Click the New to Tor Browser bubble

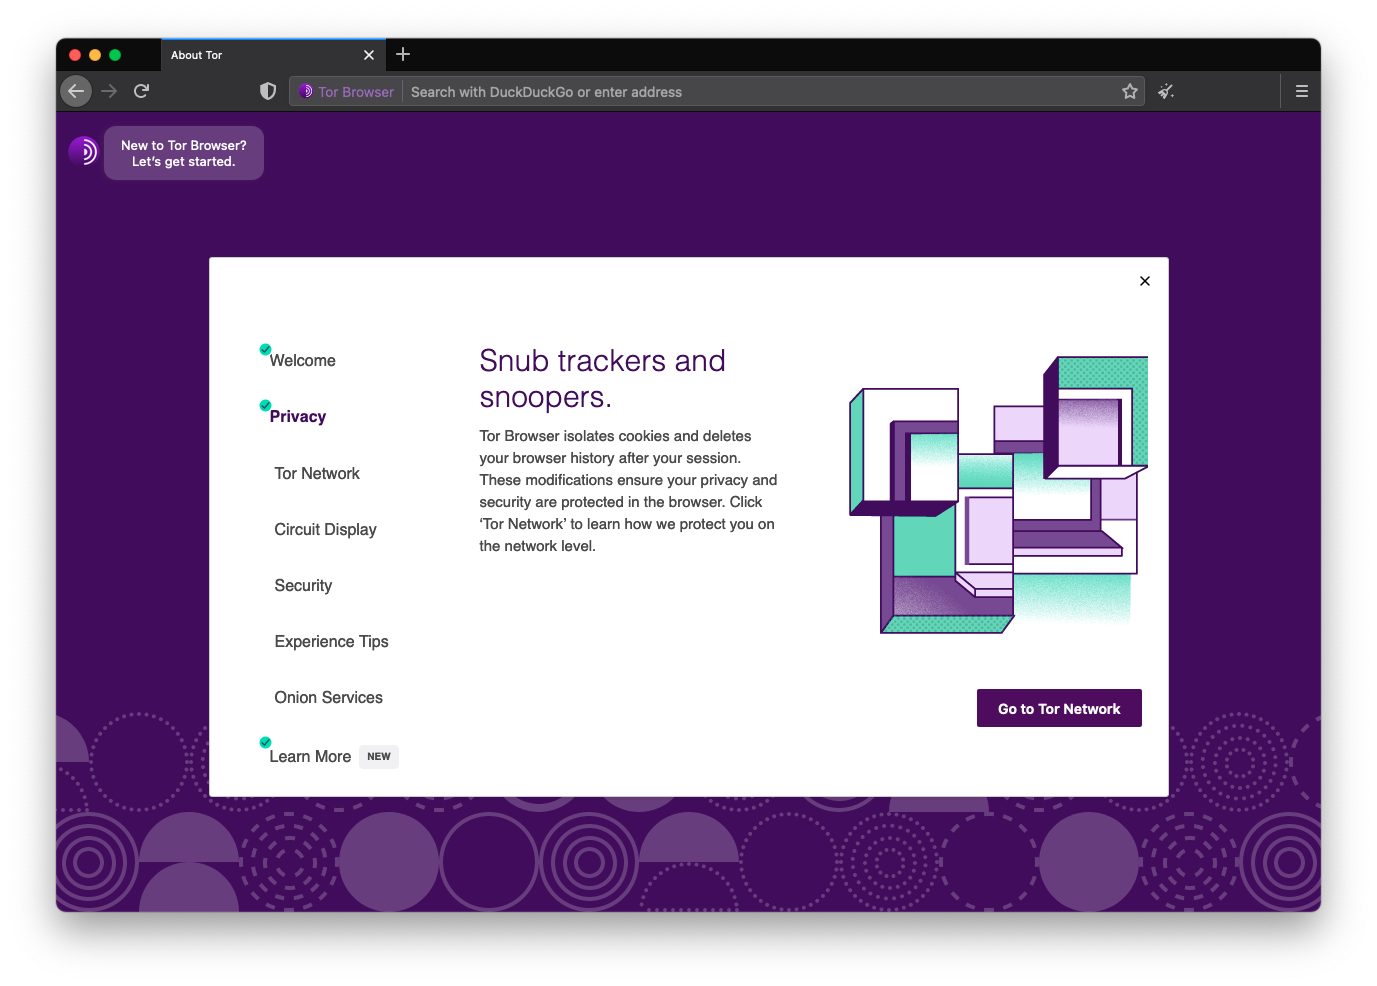point(184,153)
